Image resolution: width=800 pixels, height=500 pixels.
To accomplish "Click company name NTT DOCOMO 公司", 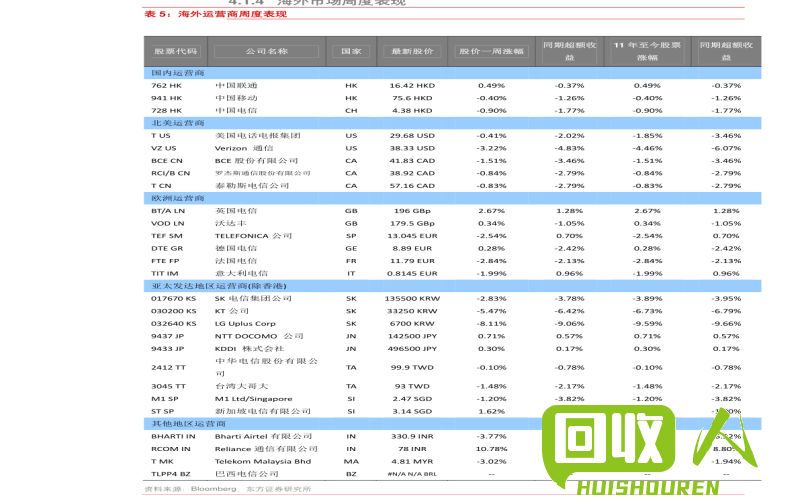I will click(259, 336).
